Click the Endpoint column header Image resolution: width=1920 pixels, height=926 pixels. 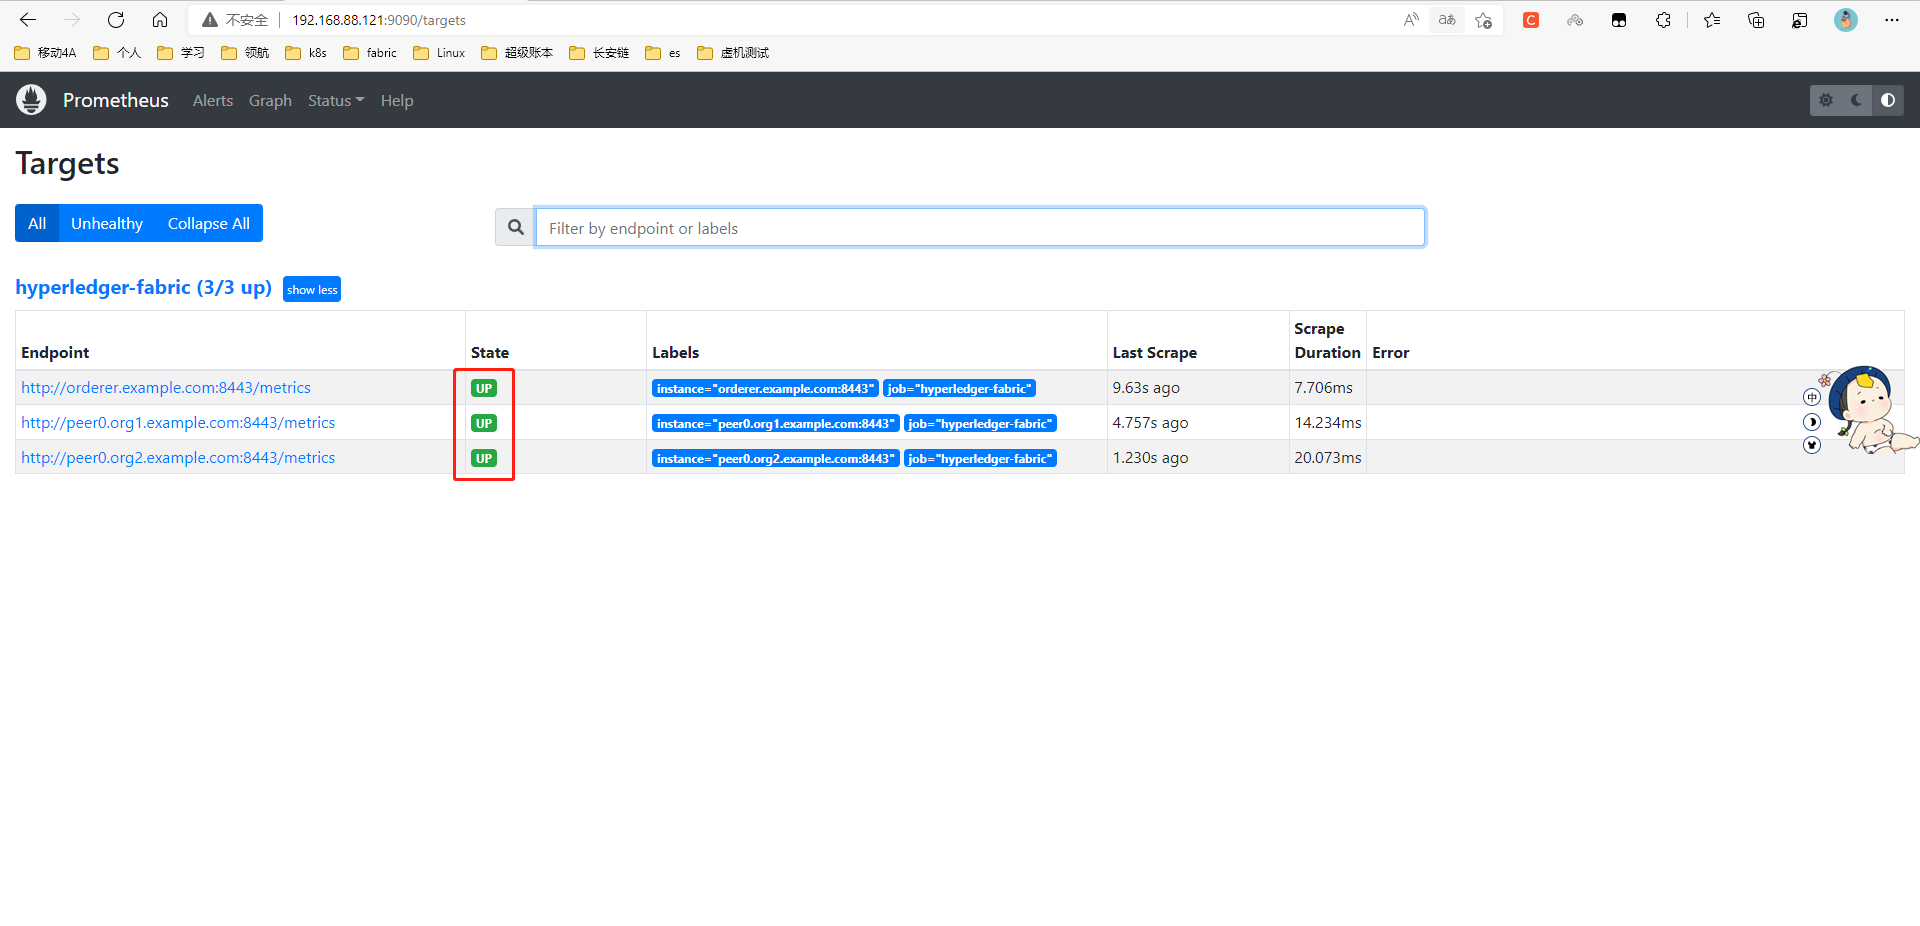(55, 352)
